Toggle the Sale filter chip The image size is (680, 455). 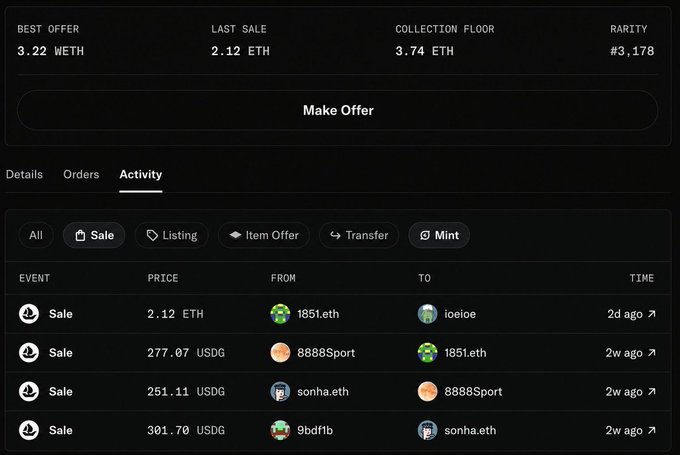coord(94,235)
